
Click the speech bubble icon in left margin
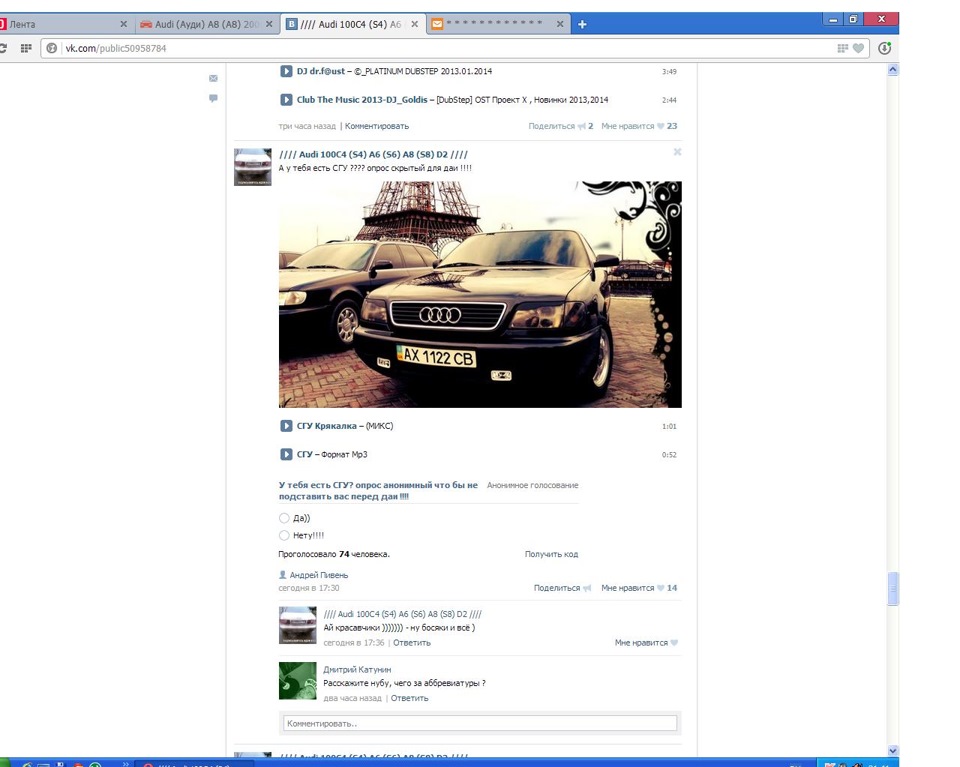tap(213, 98)
